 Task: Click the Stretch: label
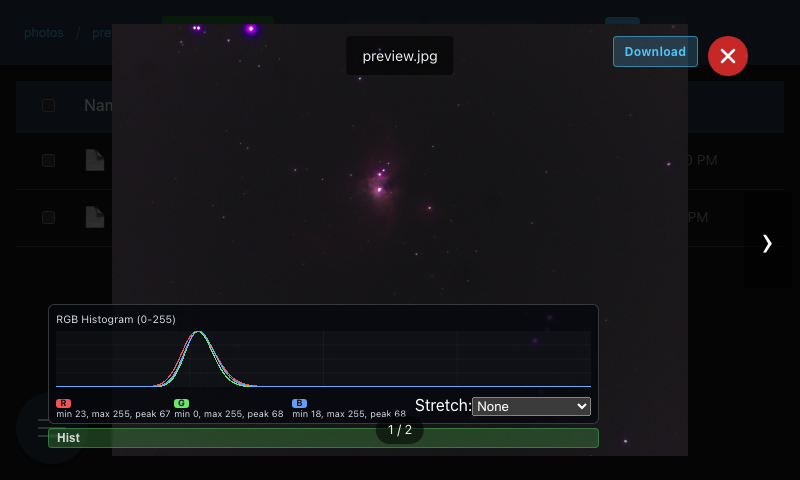point(443,406)
